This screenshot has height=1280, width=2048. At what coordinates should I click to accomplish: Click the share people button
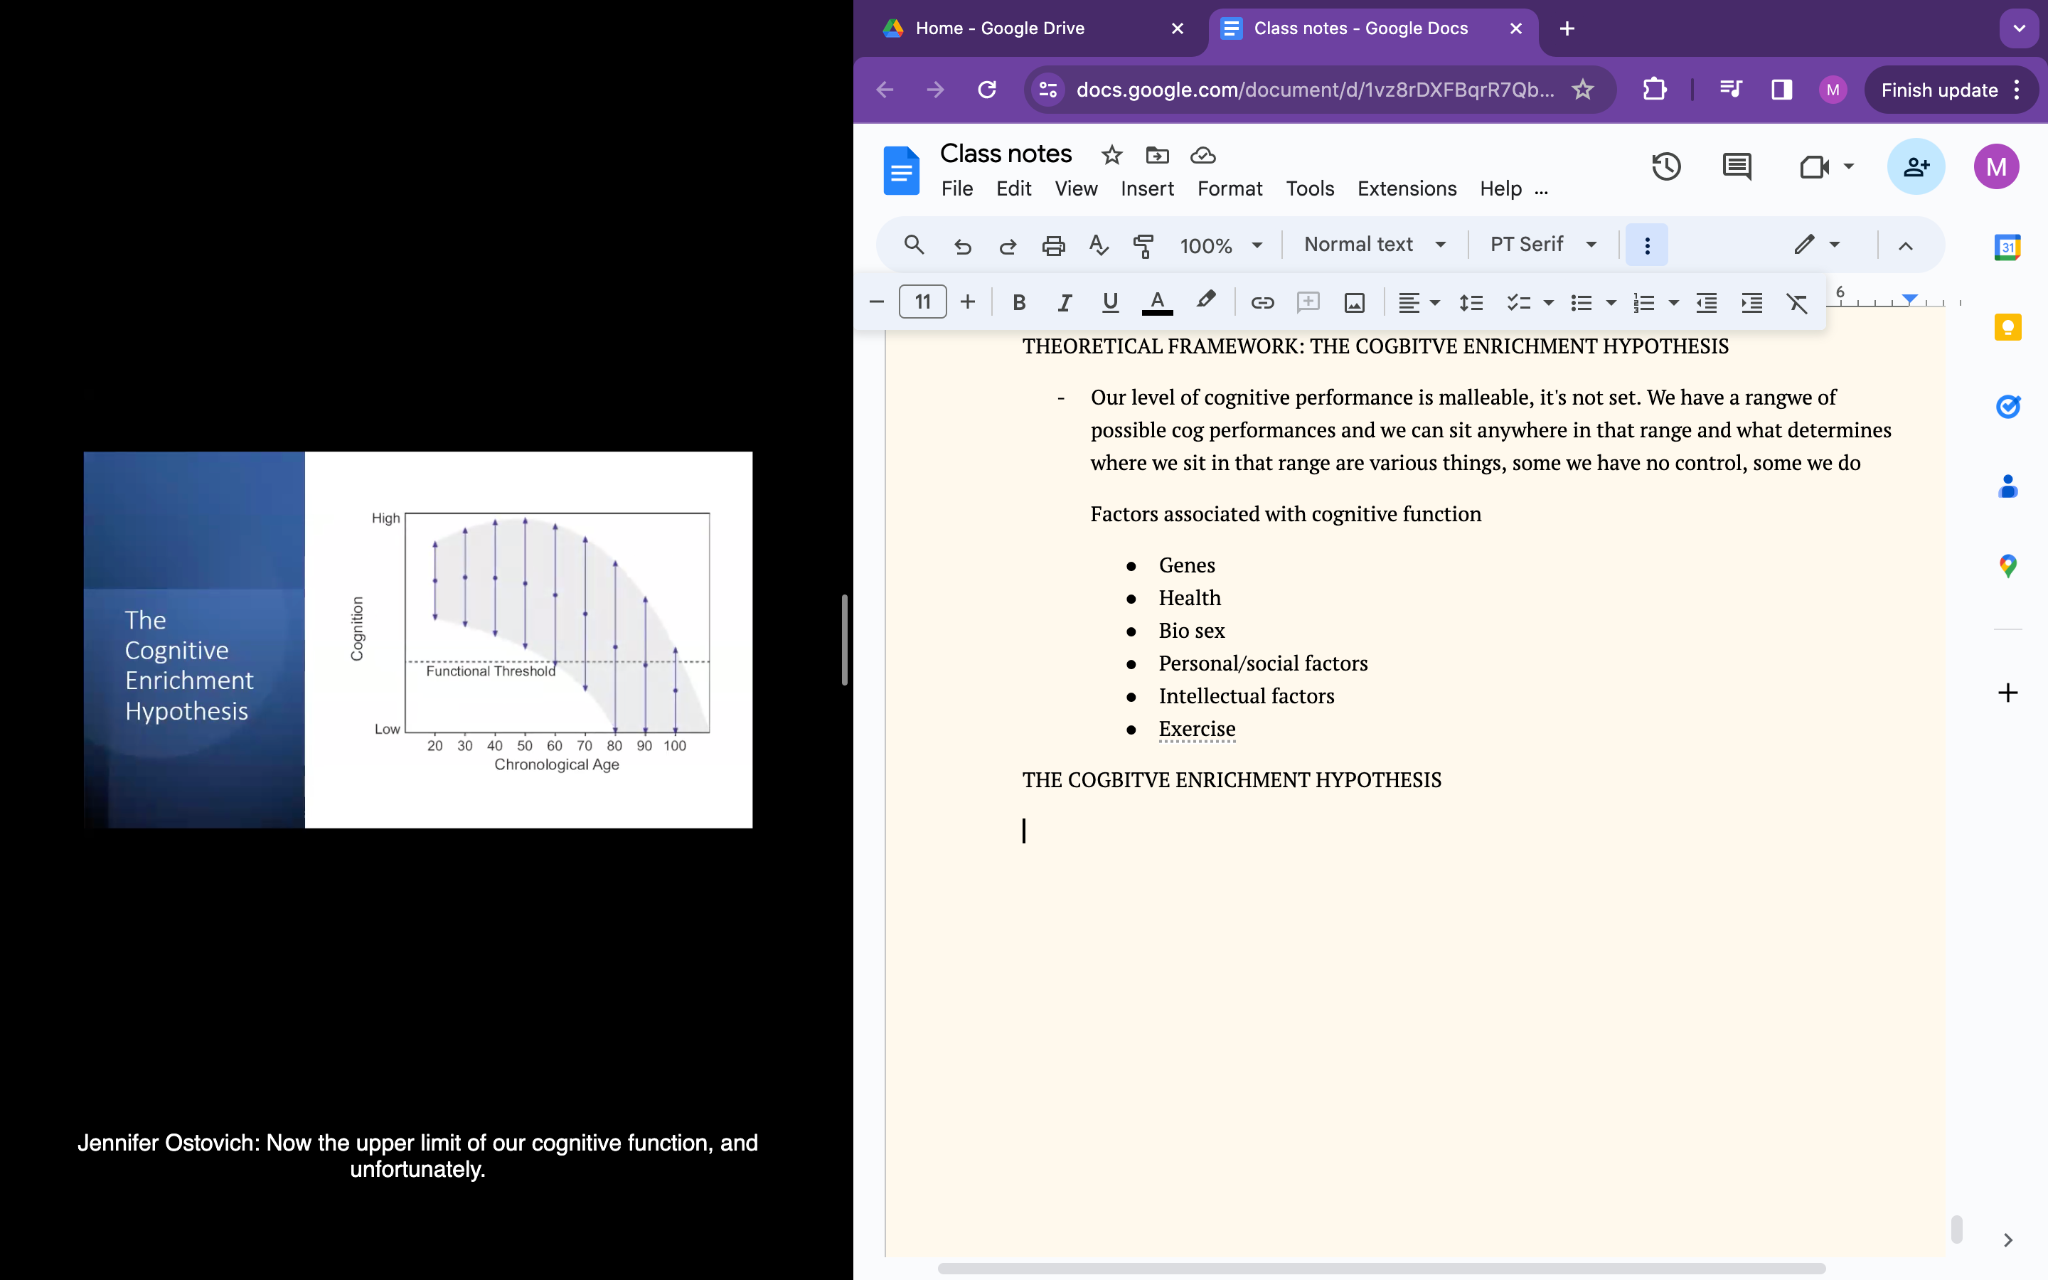click(x=1915, y=167)
